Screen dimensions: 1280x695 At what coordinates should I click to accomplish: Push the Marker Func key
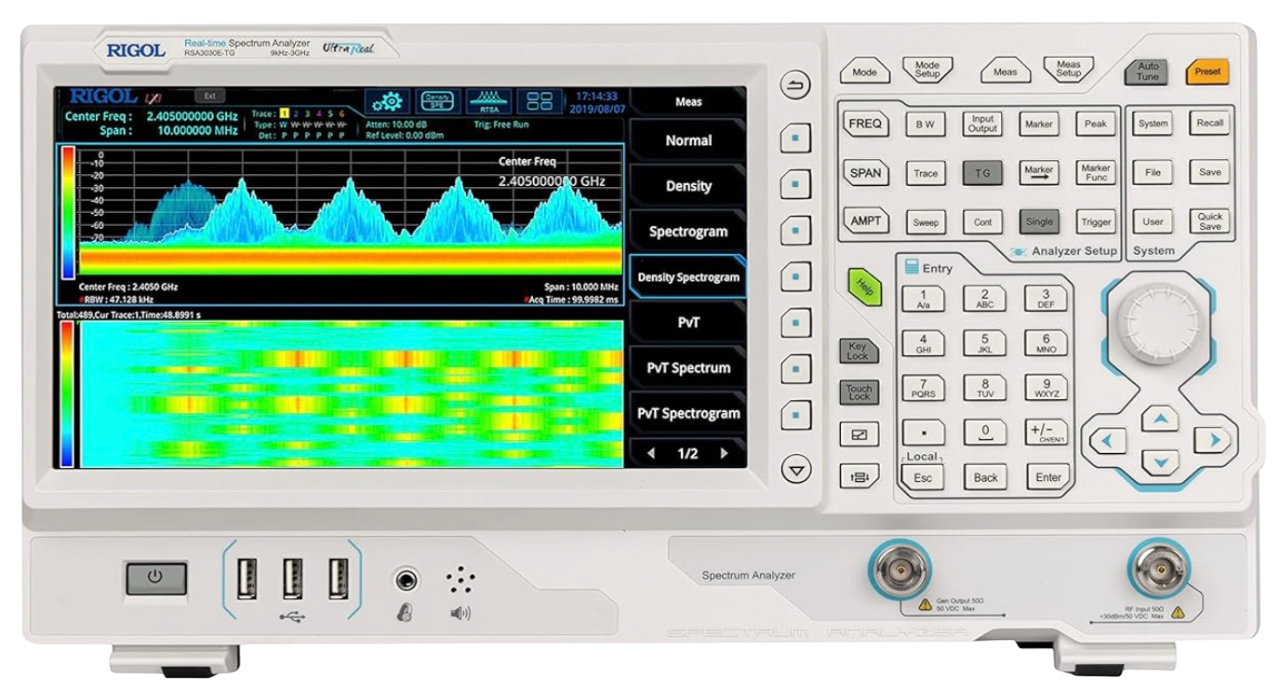1095,173
